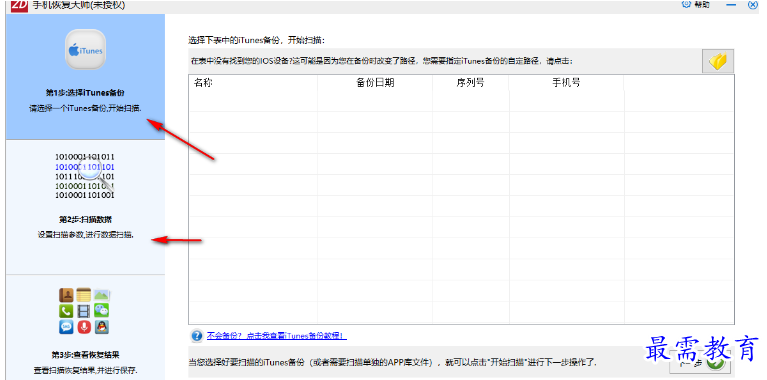Select the 第3步:查看恢复结果 step label
767x380 pixels.
tap(85, 355)
